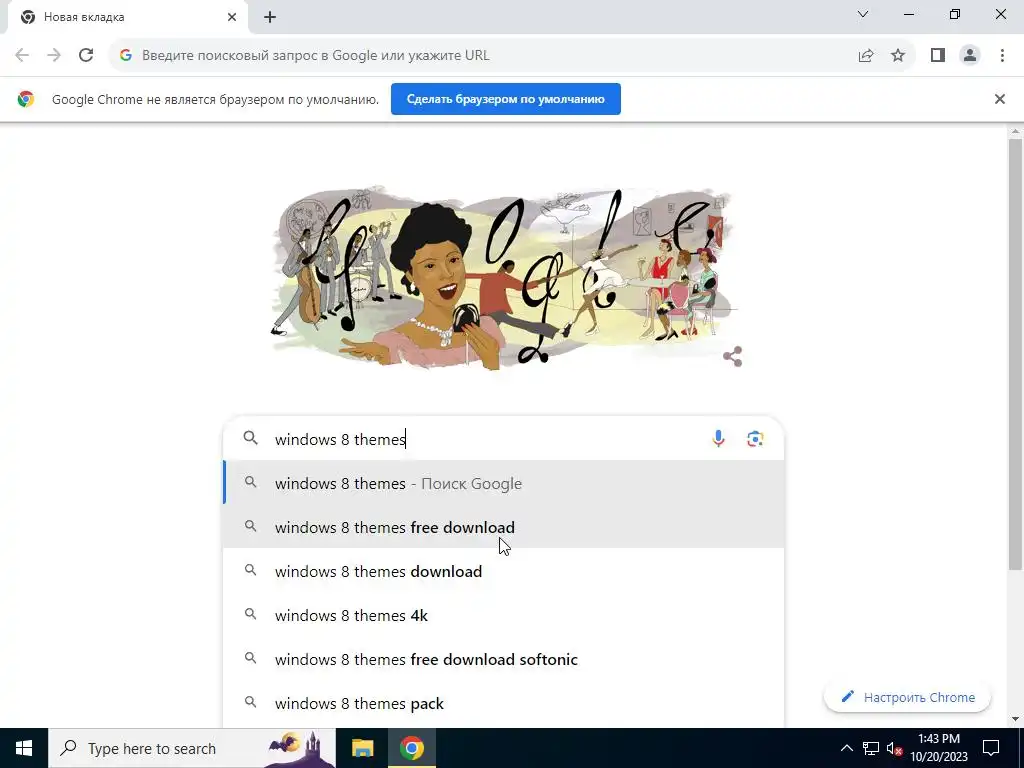Click the Chrome logo in notification bar
The image size is (1024, 768).
pos(26,99)
